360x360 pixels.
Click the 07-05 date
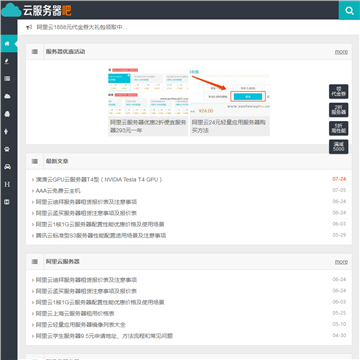point(339,190)
